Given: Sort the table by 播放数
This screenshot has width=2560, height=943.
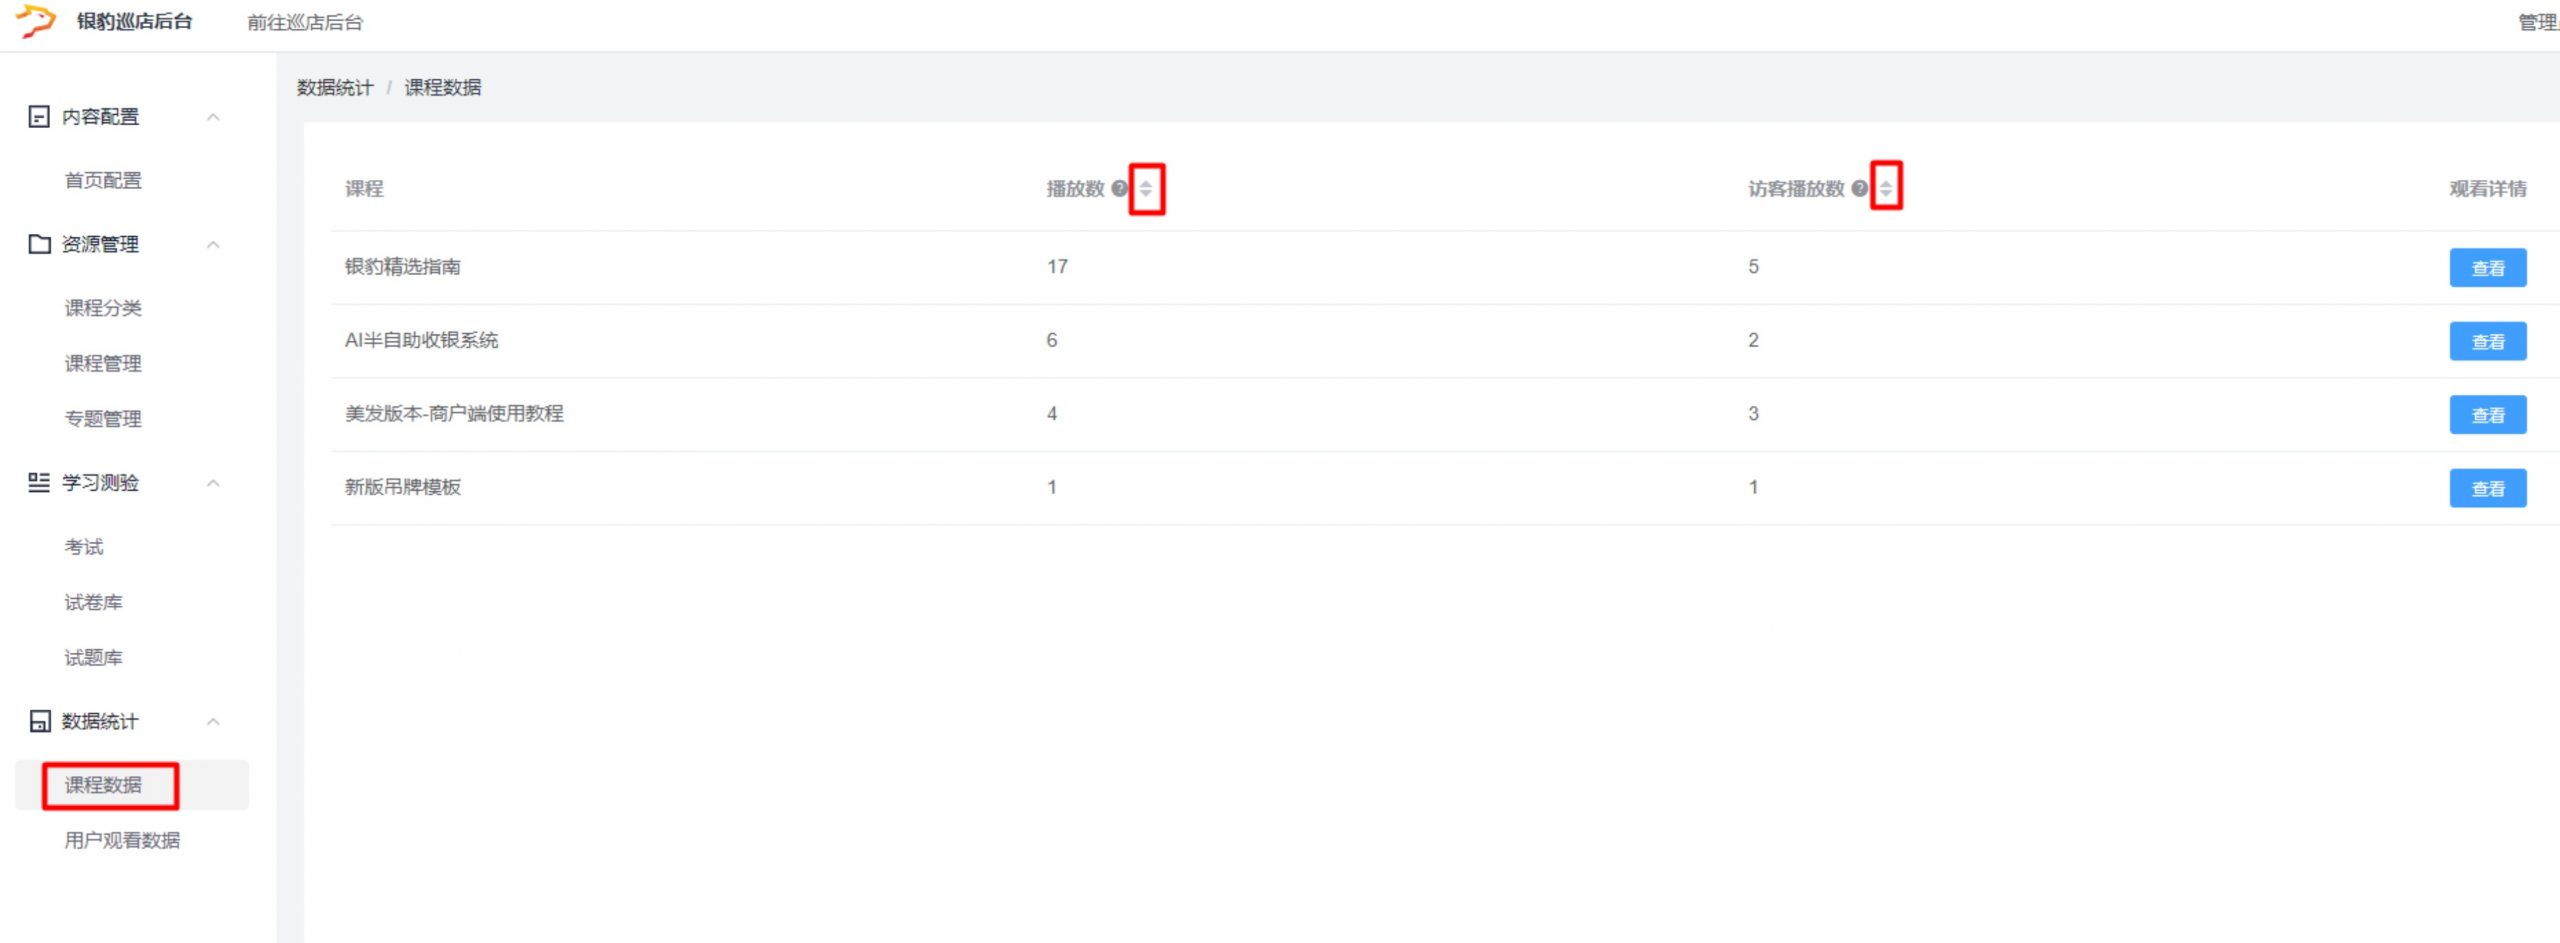Looking at the screenshot, I should (x=1146, y=188).
